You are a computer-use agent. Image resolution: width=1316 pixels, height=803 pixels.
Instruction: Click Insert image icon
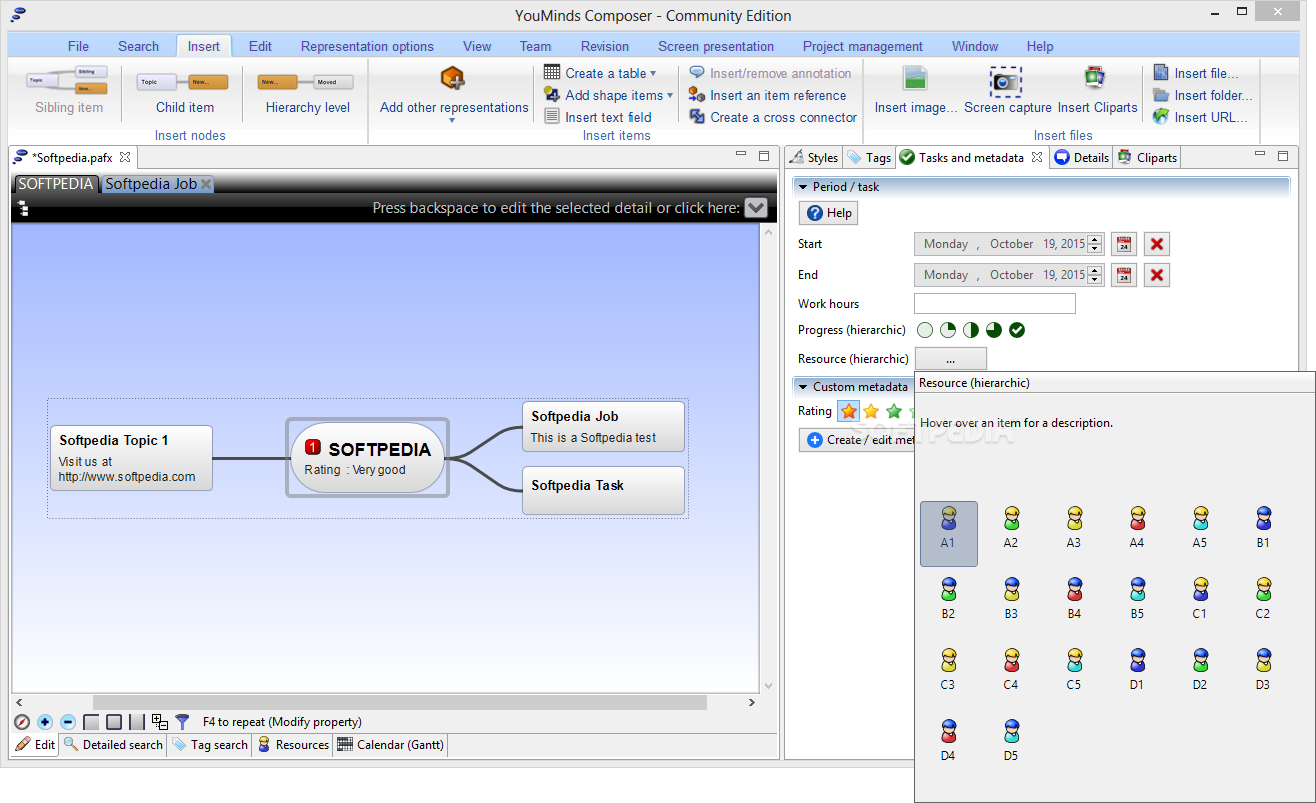914,78
